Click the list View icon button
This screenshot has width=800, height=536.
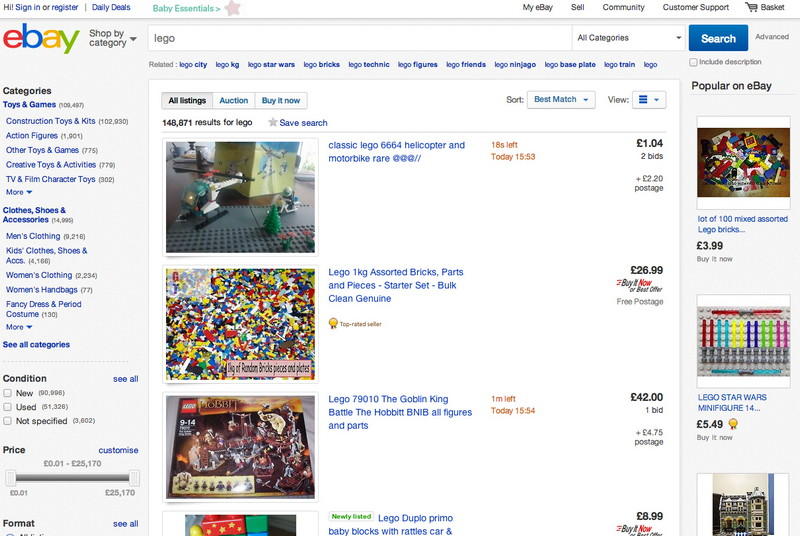click(x=648, y=99)
